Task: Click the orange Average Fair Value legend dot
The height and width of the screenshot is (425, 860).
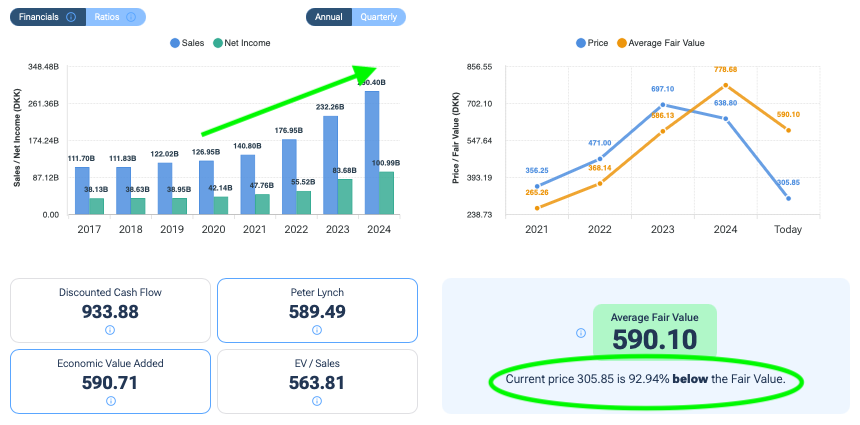Action: pyautogui.click(x=622, y=43)
